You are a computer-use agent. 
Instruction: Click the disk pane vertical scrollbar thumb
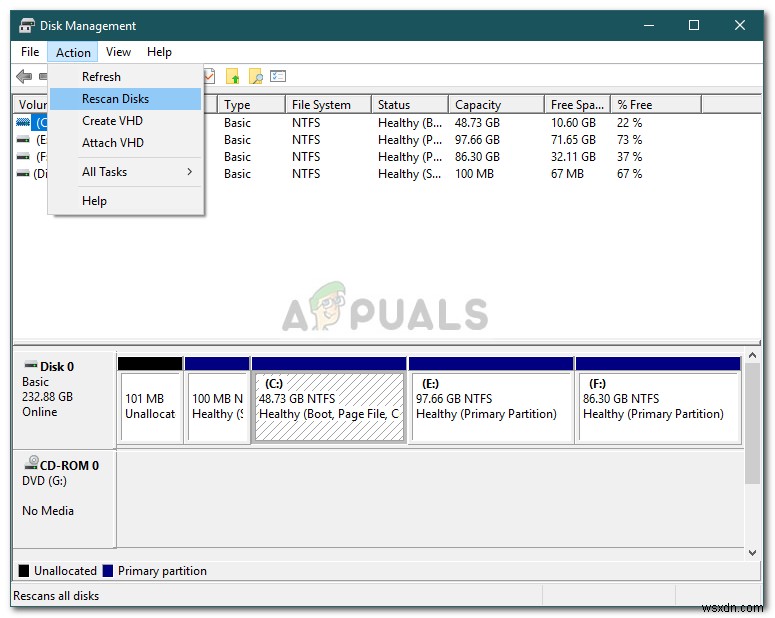(x=752, y=424)
